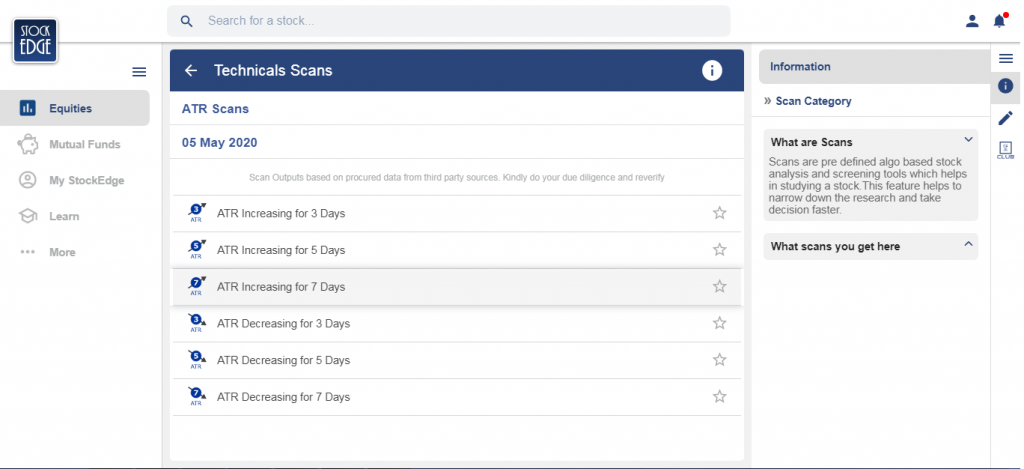This screenshot has height=469, width=1024.
Task: Favorite ATR Decreasing for 3 Days star
Action: point(720,323)
